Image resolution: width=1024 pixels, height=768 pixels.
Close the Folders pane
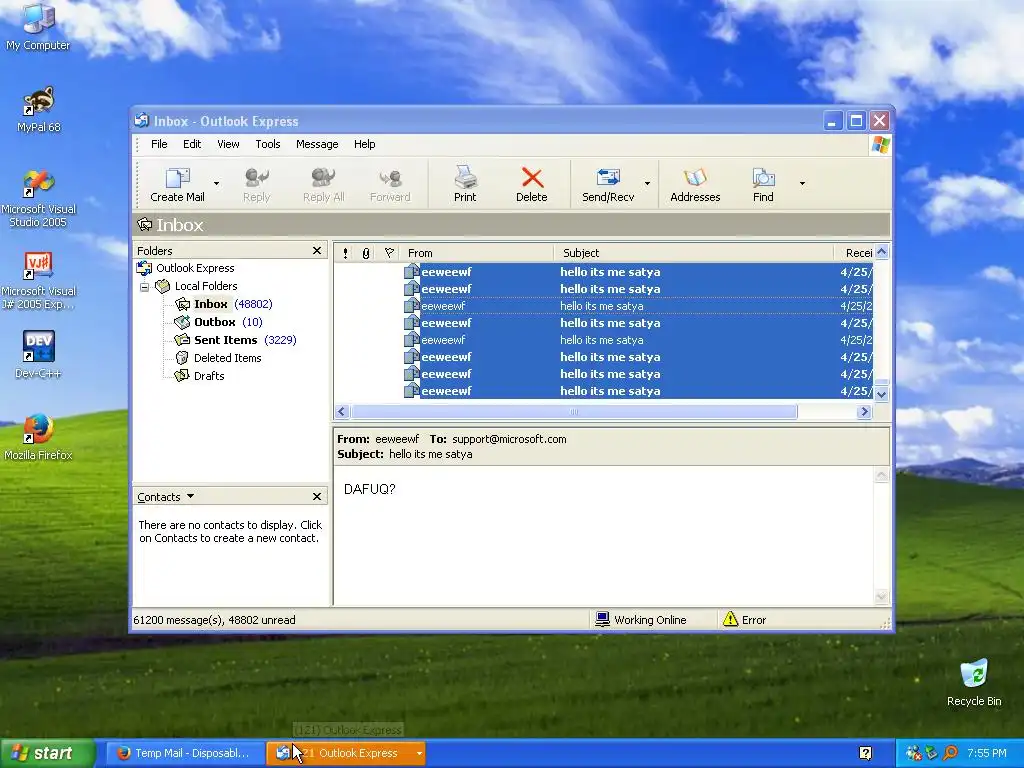[x=317, y=251]
